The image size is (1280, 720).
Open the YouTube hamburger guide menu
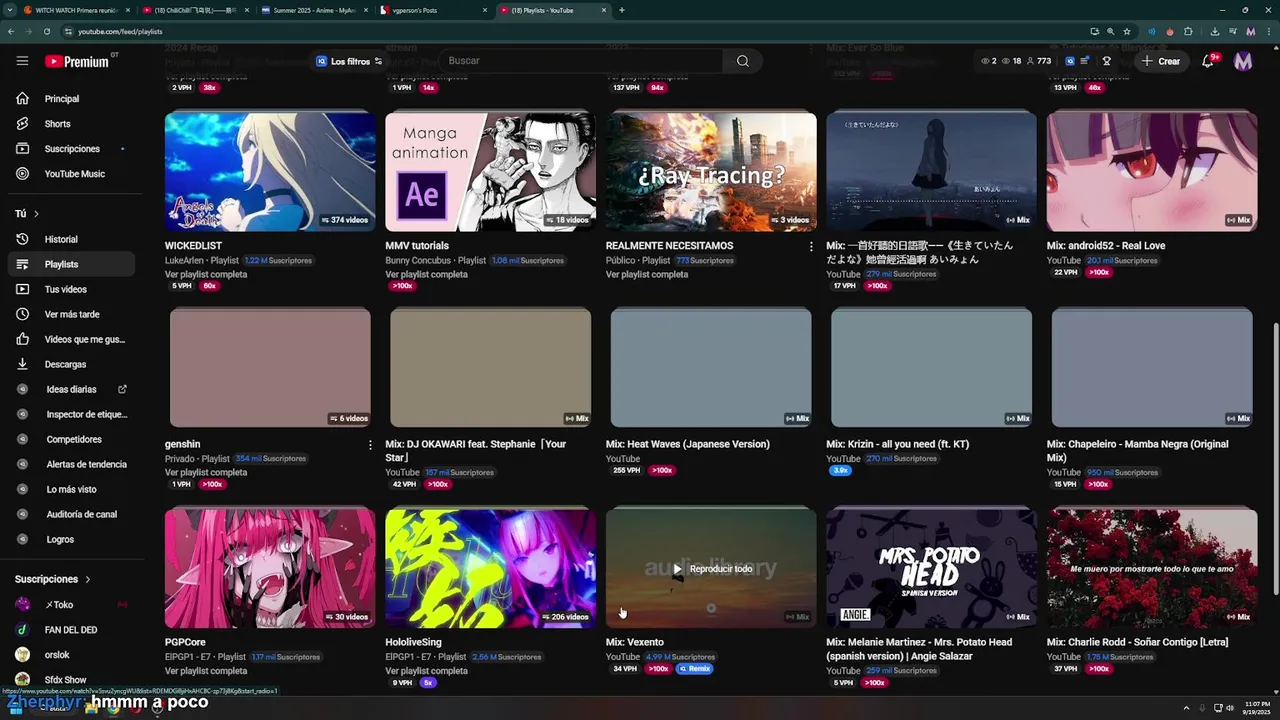(x=22, y=61)
